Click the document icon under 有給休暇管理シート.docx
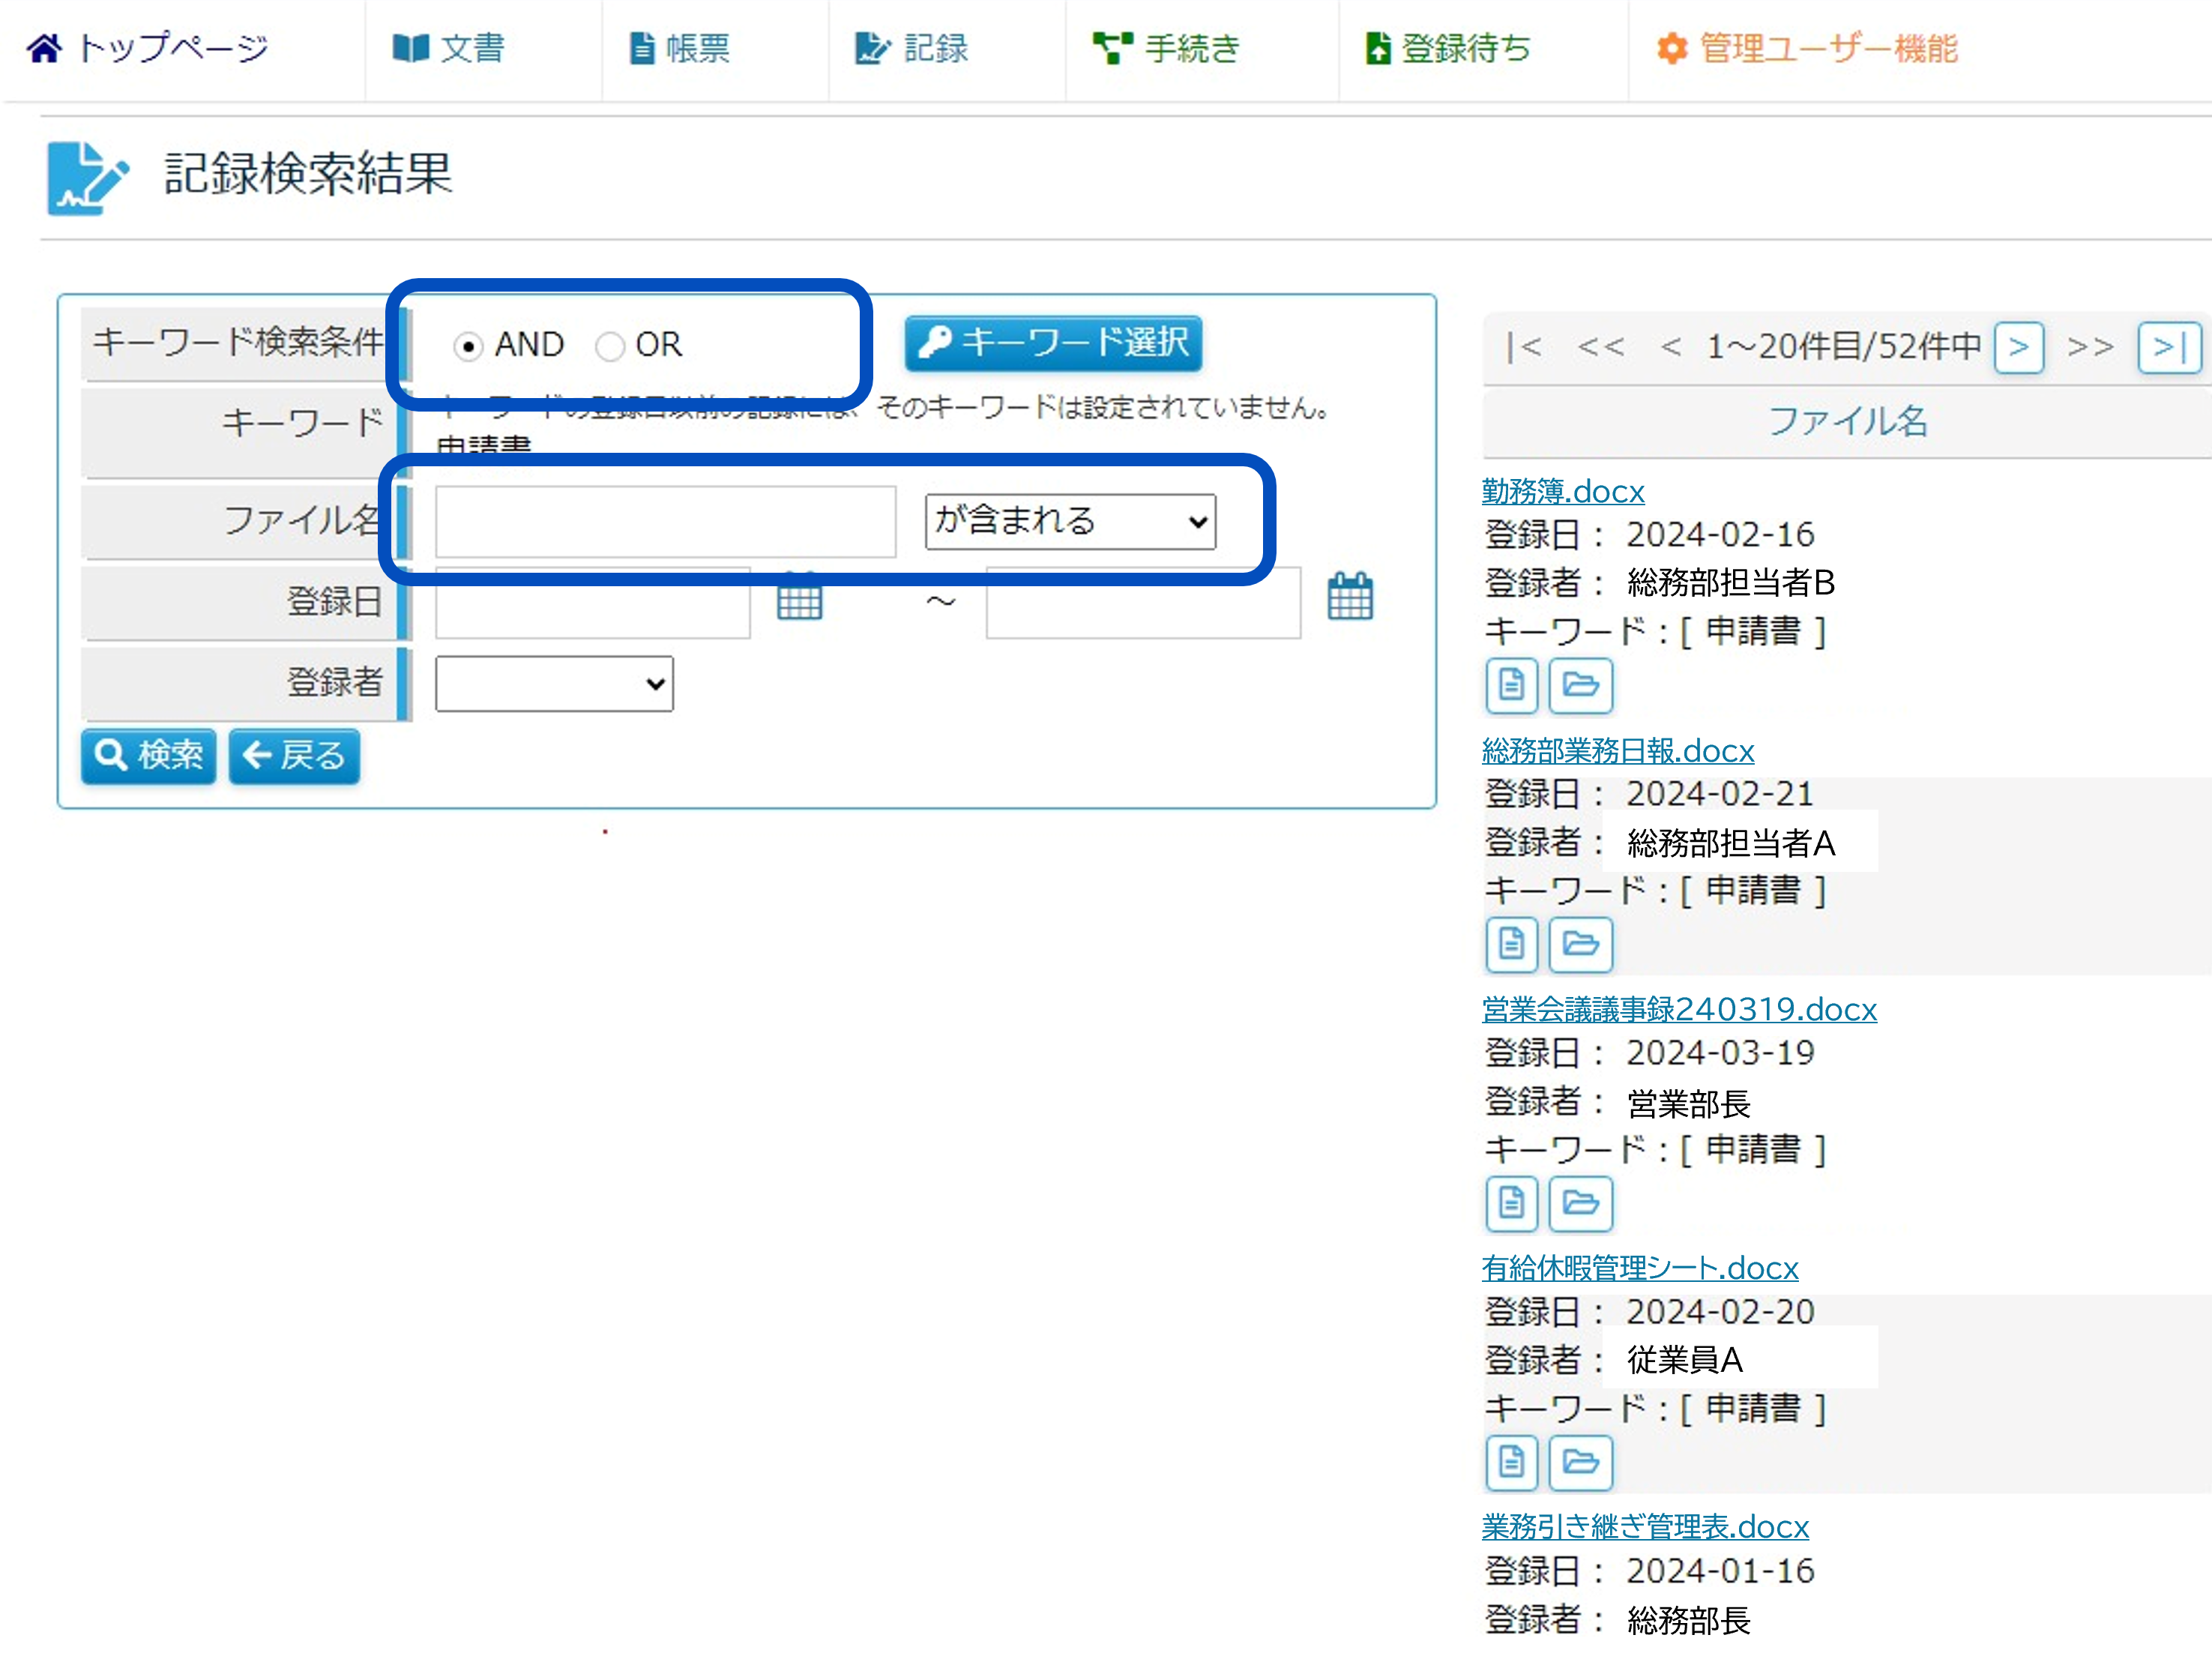Screen dimensions: 2212x1656 [1510, 1462]
